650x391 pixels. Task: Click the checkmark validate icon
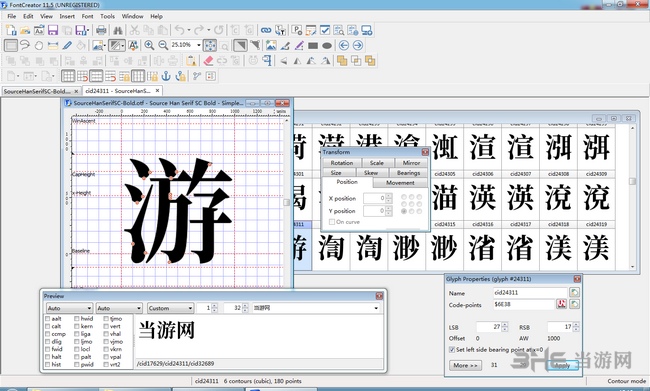[325, 30]
